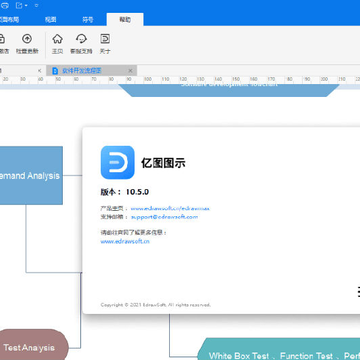Open the customize quick access toolbar dropdown
Screen dimensions: 360x360
tap(36, 6)
